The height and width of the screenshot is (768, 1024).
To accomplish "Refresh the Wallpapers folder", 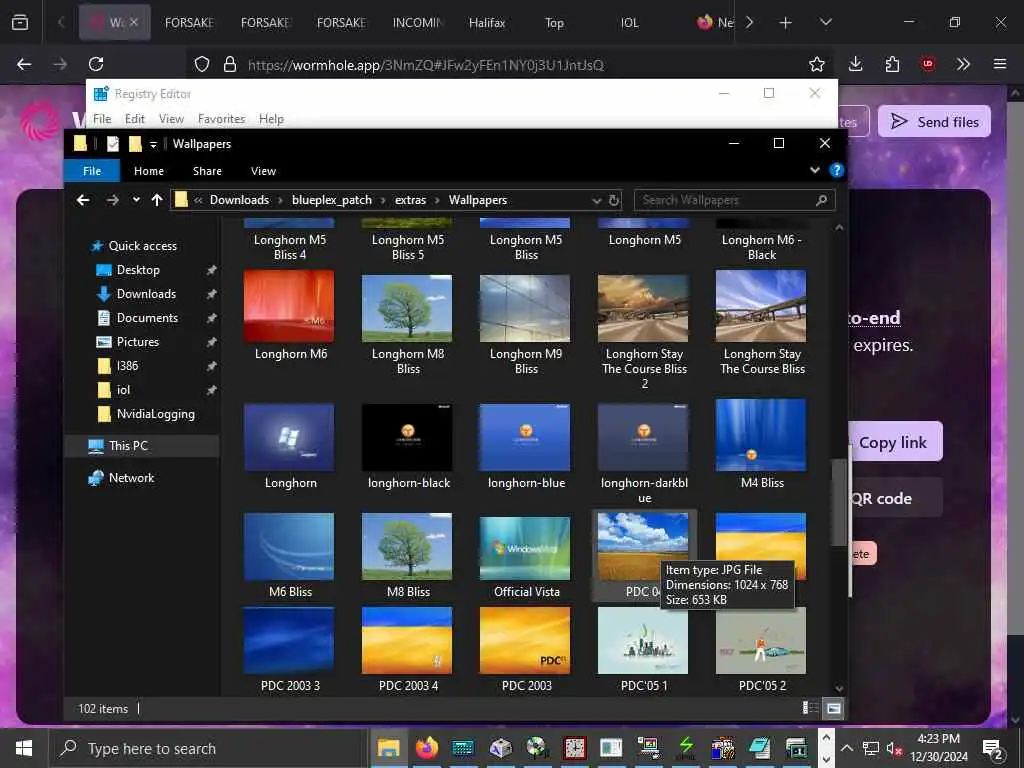I will pos(614,200).
